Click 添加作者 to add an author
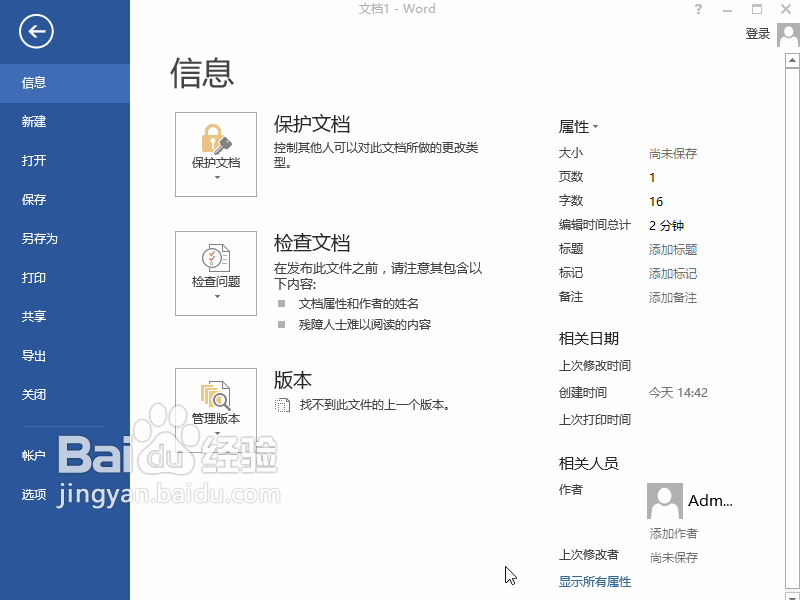The image size is (800, 600). click(x=673, y=534)
